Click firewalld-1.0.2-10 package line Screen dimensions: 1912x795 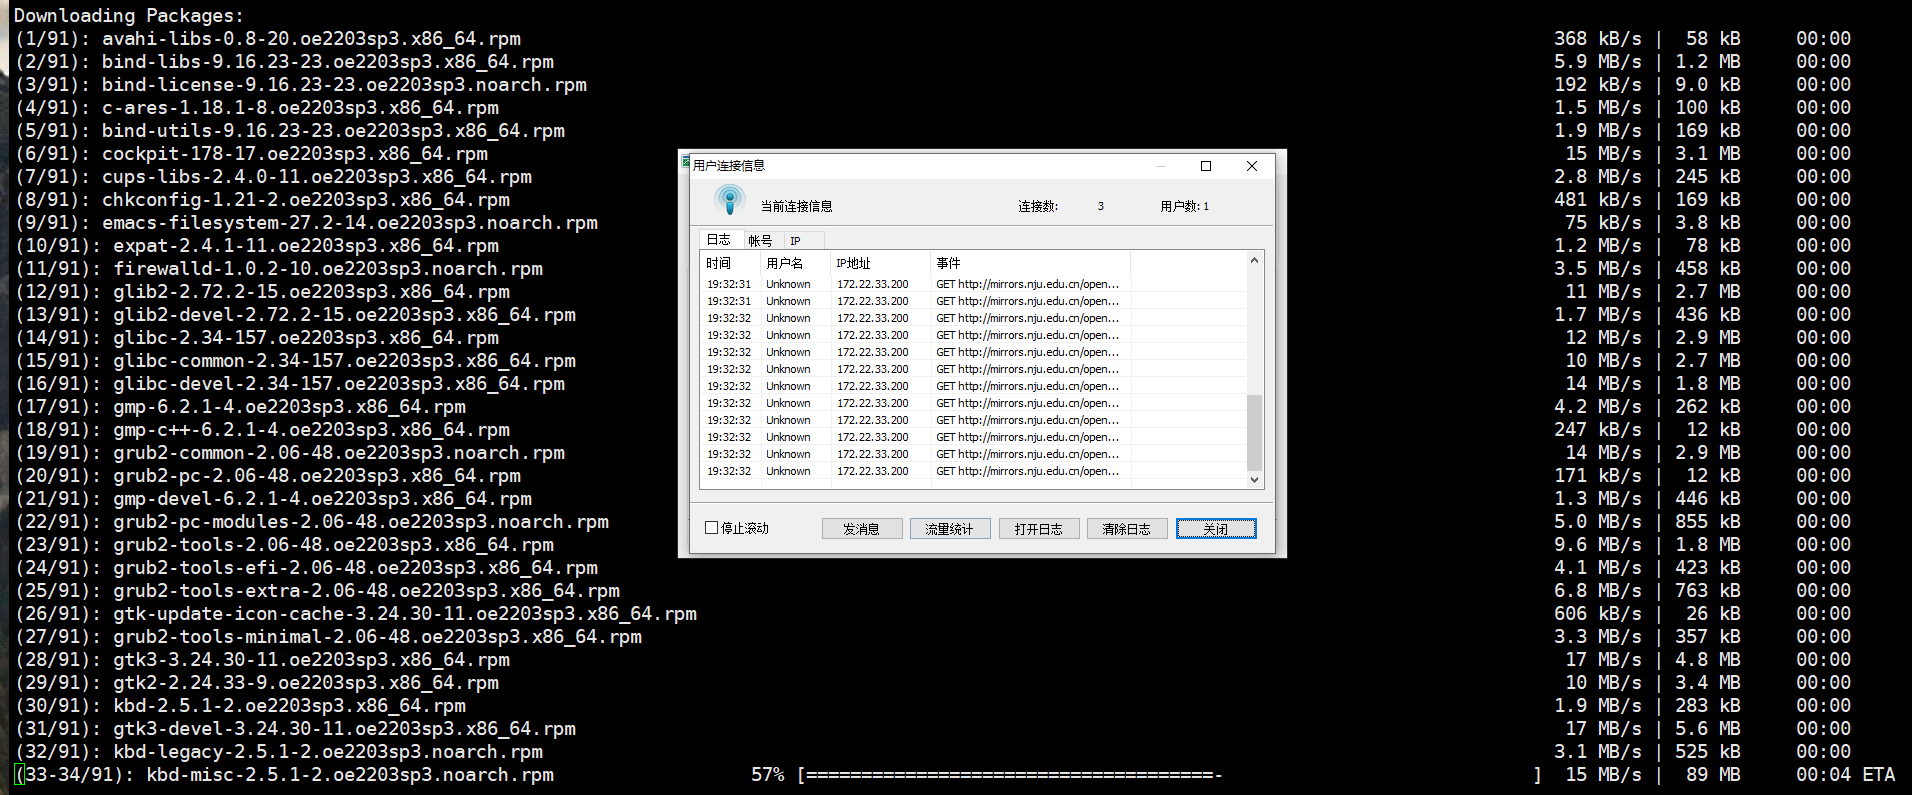tap(278, 268)
